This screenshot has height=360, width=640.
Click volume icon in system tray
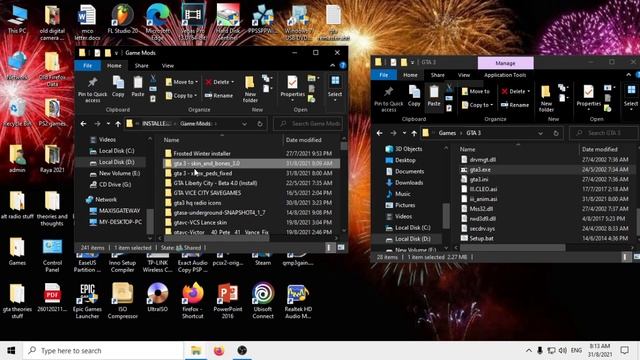562,351
